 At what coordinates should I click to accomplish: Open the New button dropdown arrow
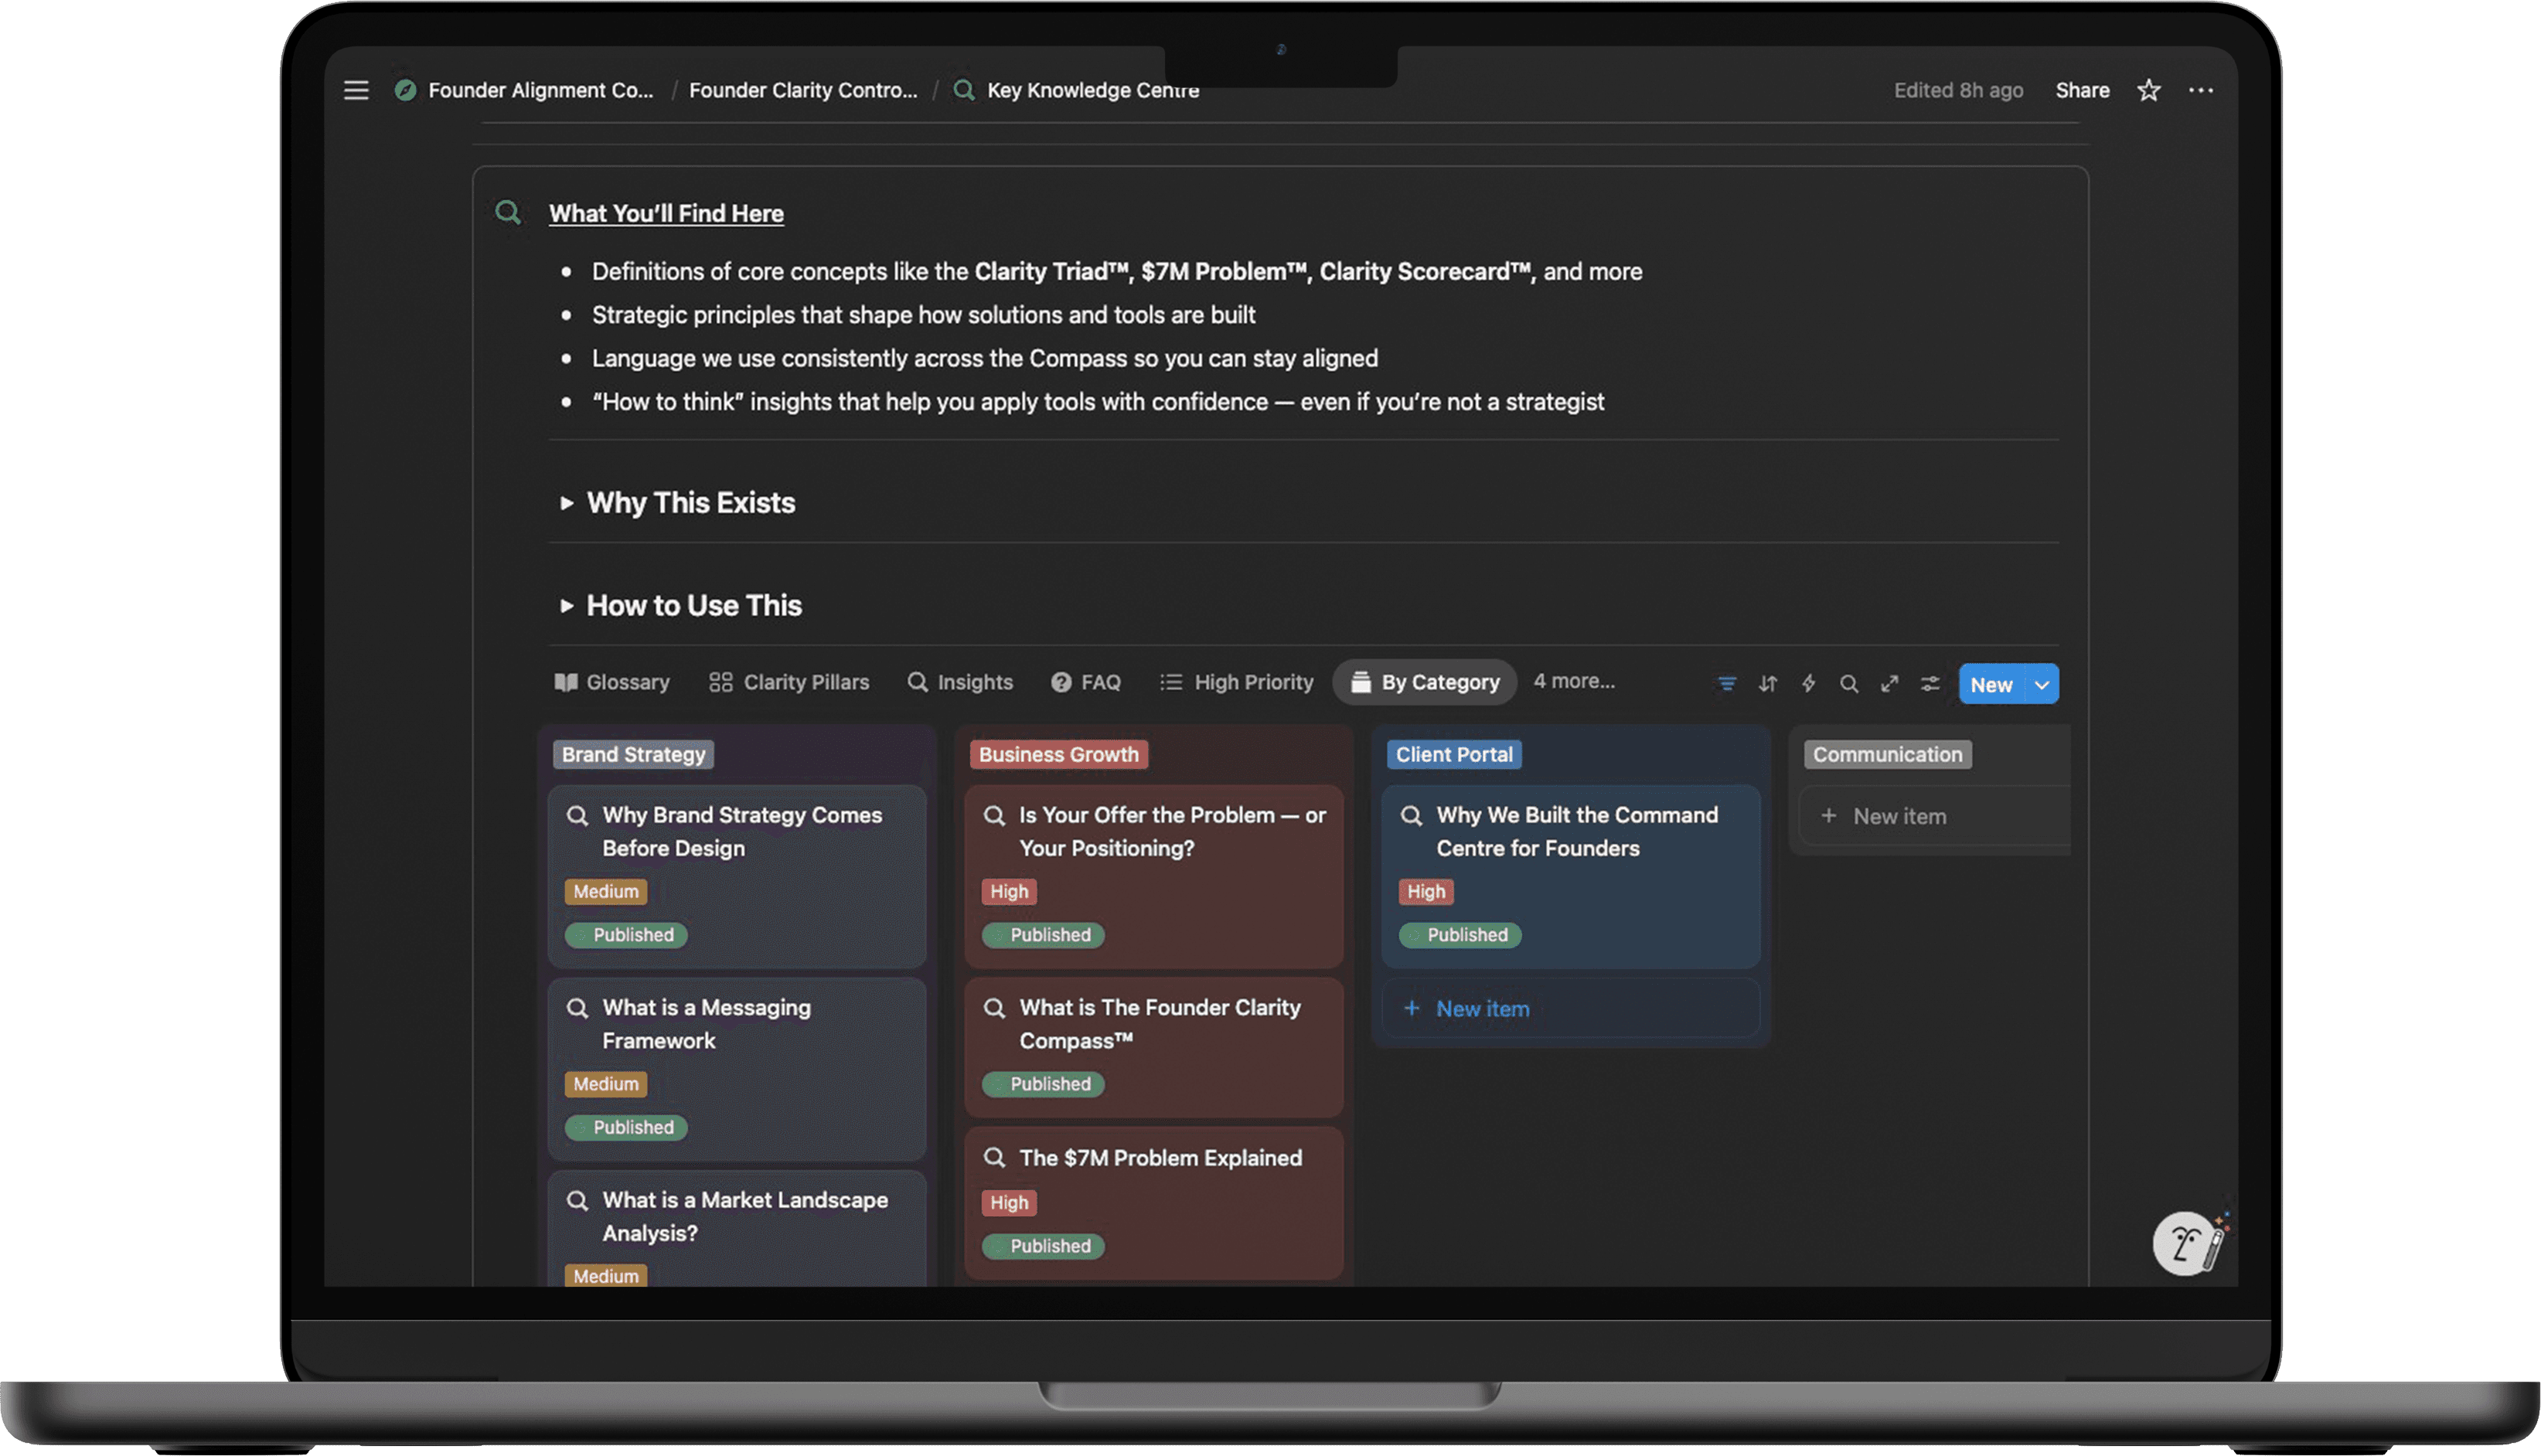(x=2042, y=685)
